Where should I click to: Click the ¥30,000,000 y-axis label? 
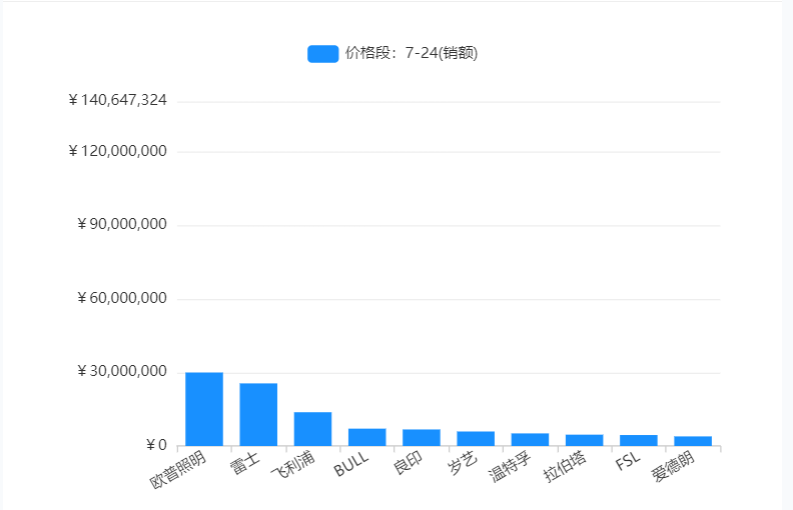tap(121, 371)
